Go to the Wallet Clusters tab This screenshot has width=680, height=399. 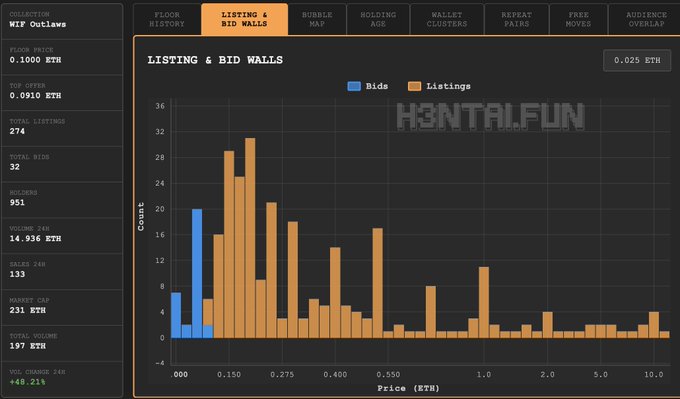tap(447, 20)
